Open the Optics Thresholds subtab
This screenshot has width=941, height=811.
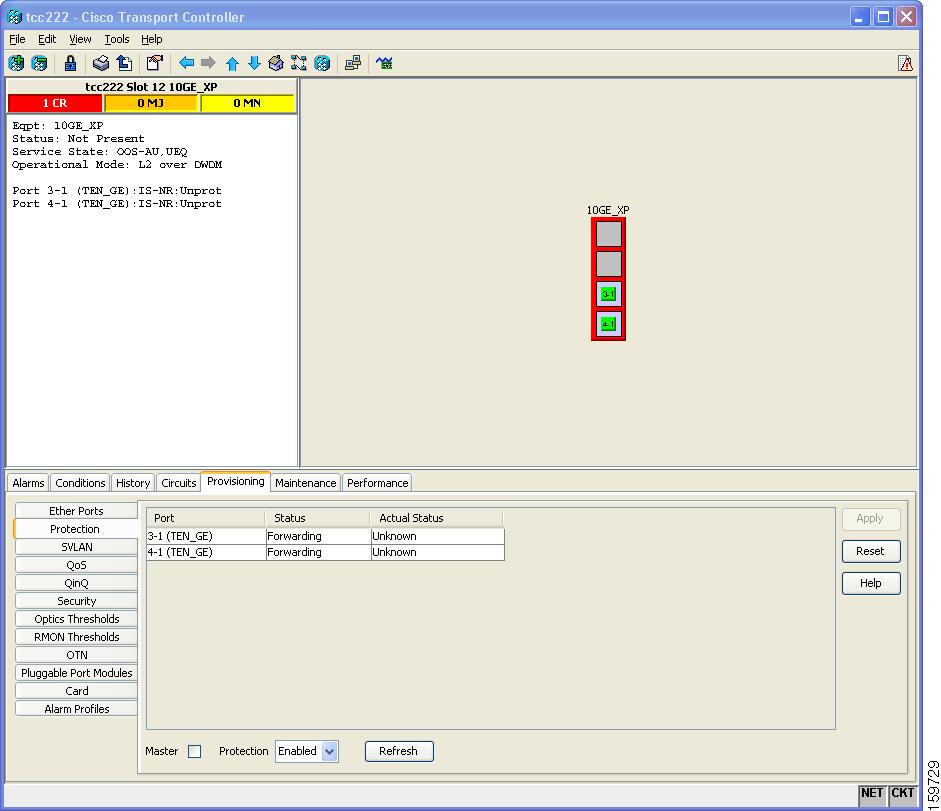click(x=76, y=619)
